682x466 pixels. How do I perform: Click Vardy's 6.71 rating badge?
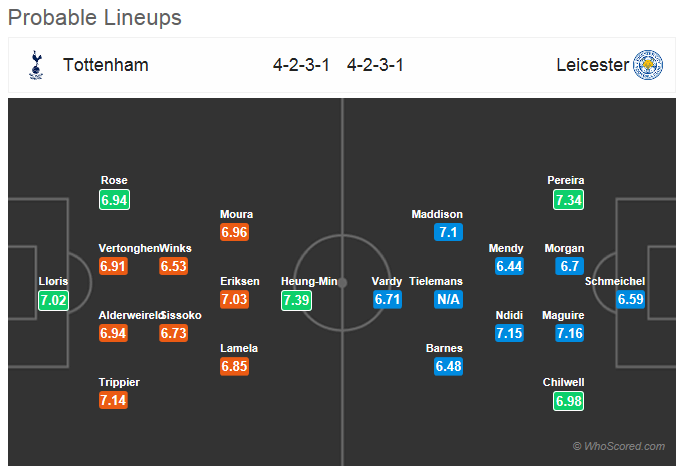pyautogui.click(x=388, y=299)
